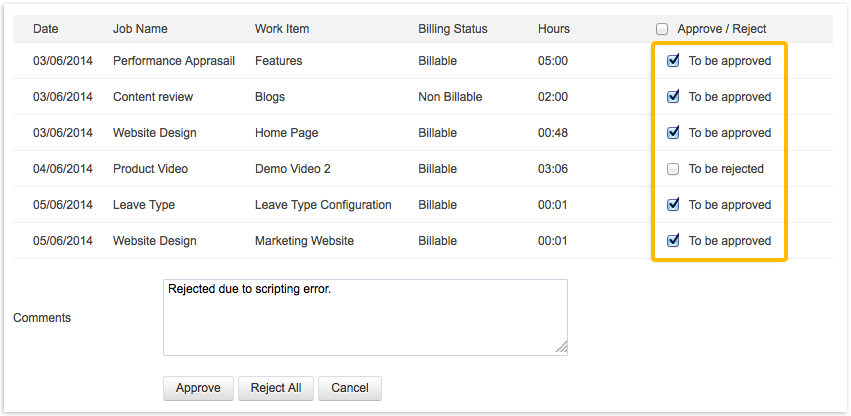Uncheck approval checkbox for Content review row
The image size is (851, 416).
coord(673,97)
